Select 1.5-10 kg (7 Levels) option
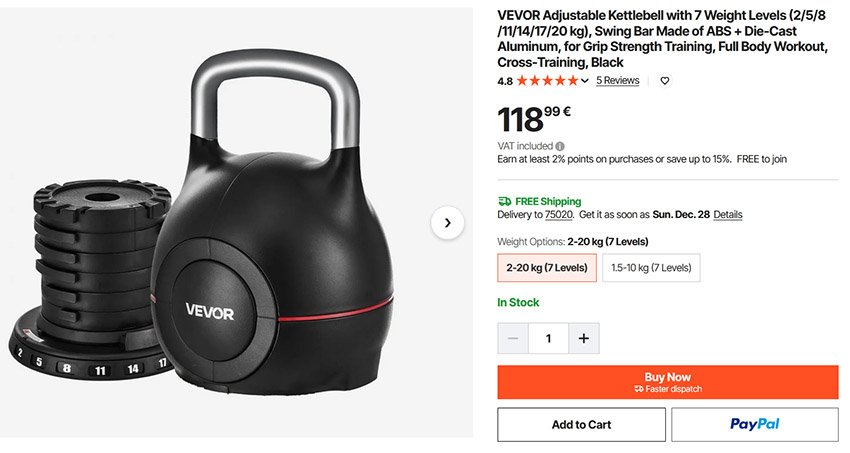Viewport: 850px width, 453px height. pyautogui.click(x=651, y=268)
